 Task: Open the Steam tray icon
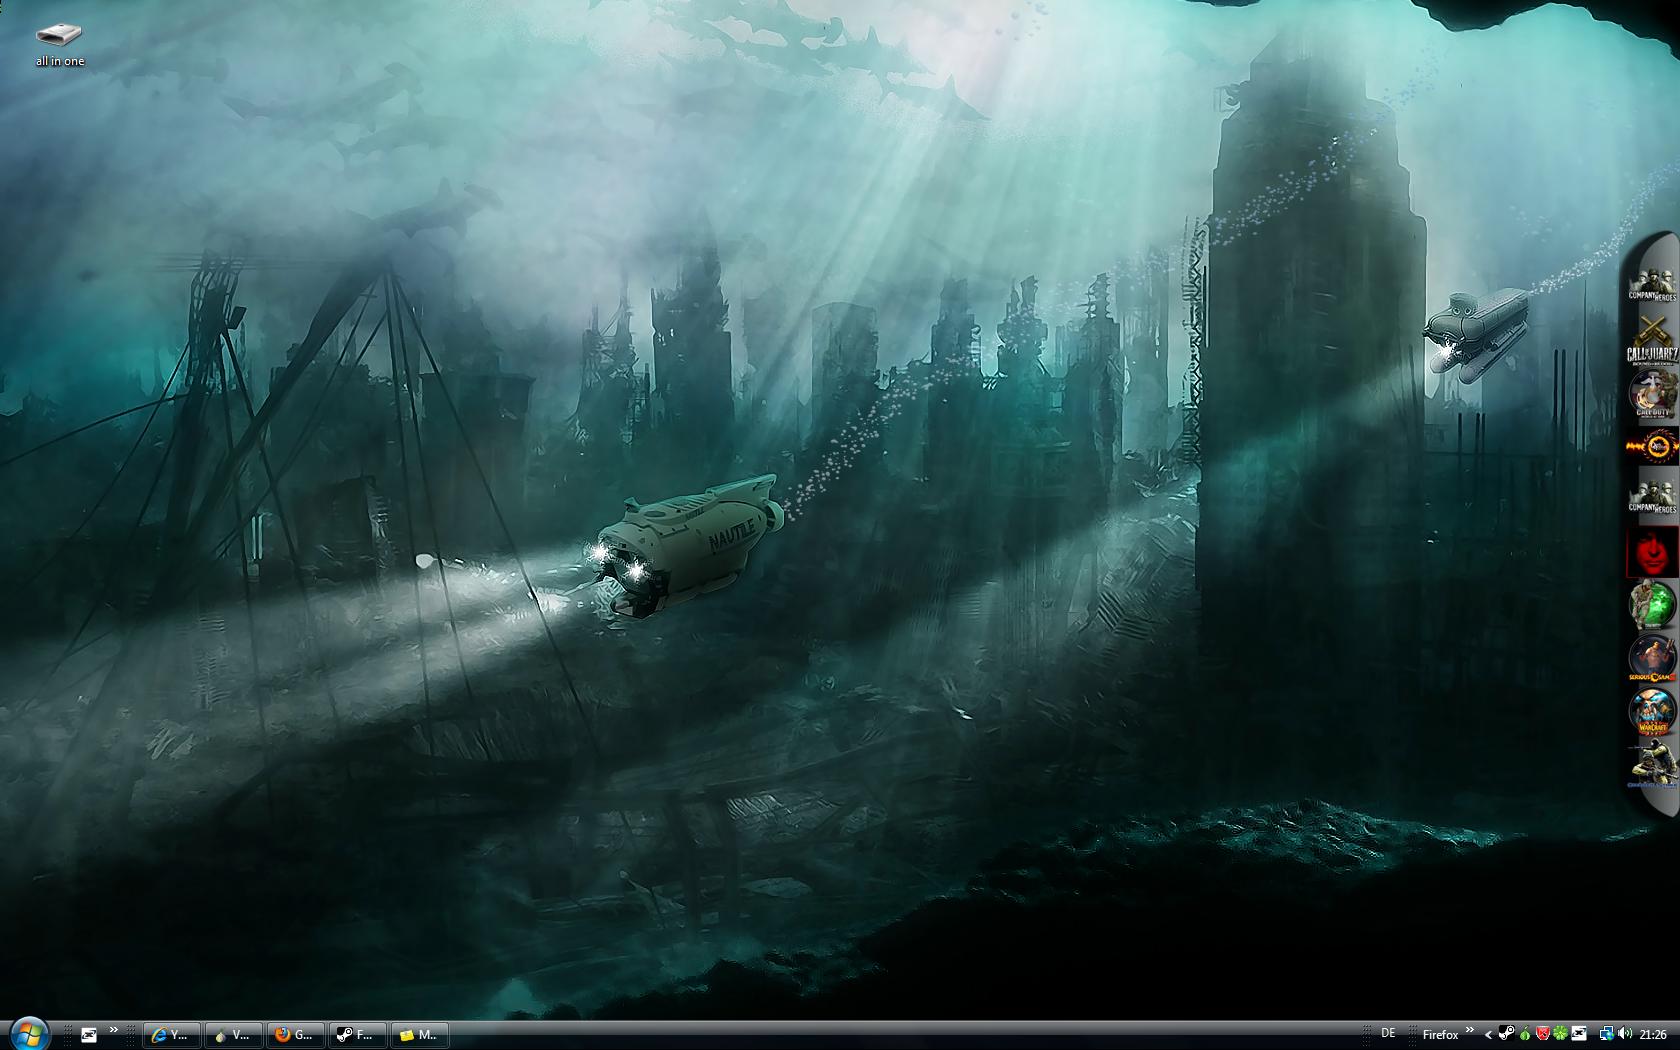tap(1506, 1033)
